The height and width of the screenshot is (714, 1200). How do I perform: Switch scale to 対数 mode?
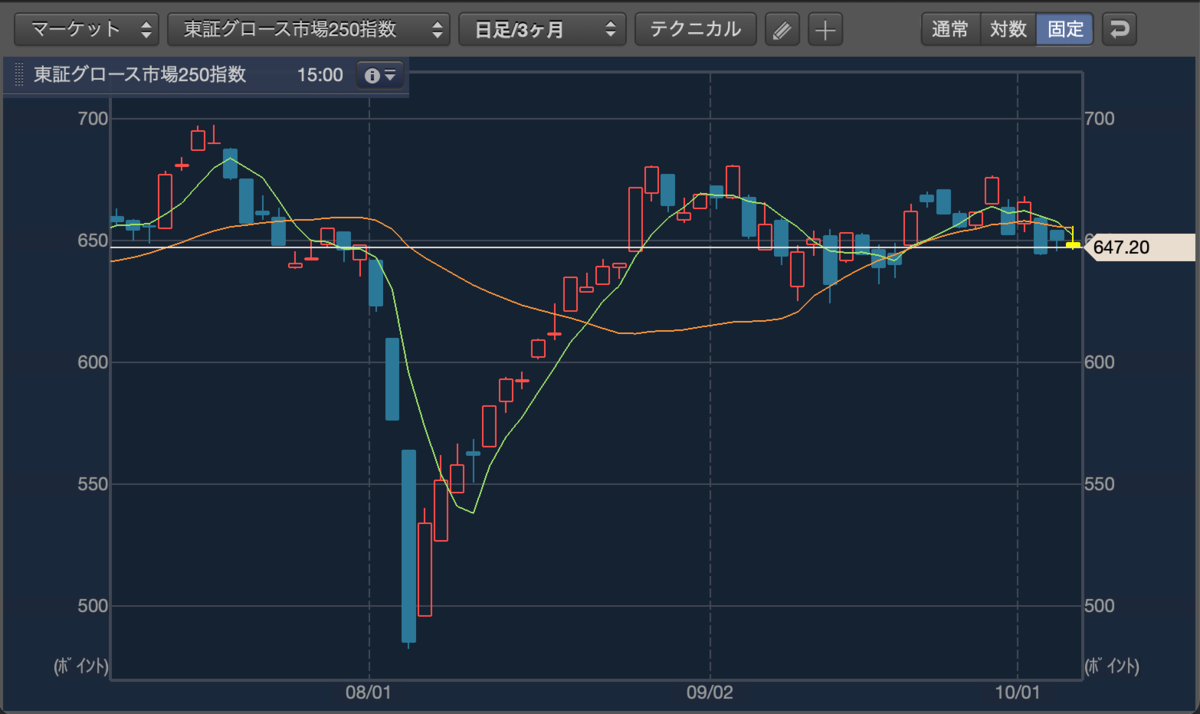point(1008,30)
